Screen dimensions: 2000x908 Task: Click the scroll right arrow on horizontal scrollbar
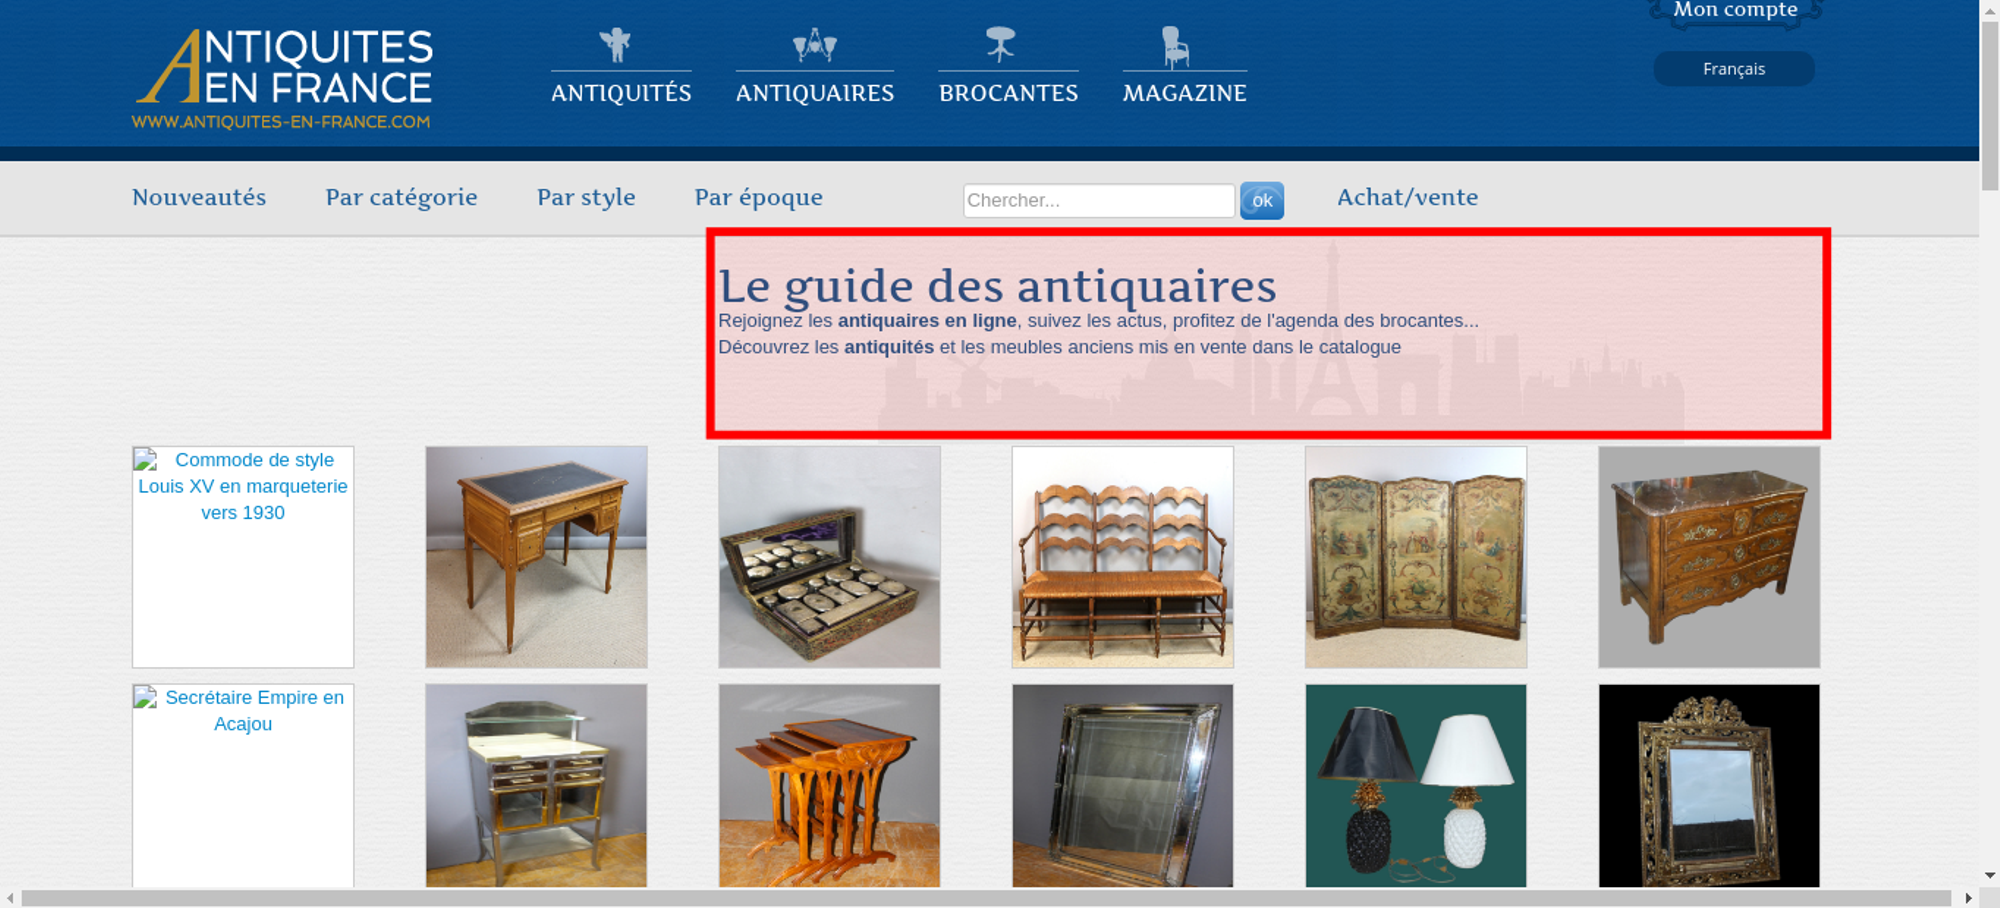click(x=1968, y=898)
